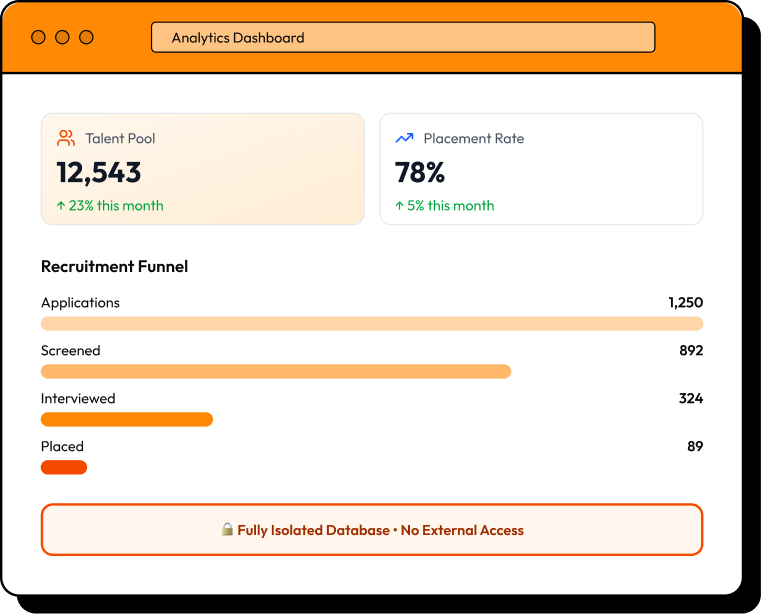This screenshot has height=614, width=761.
Task: Click the Recruitment Funnel heading
Action: click(x=114, y=266)
